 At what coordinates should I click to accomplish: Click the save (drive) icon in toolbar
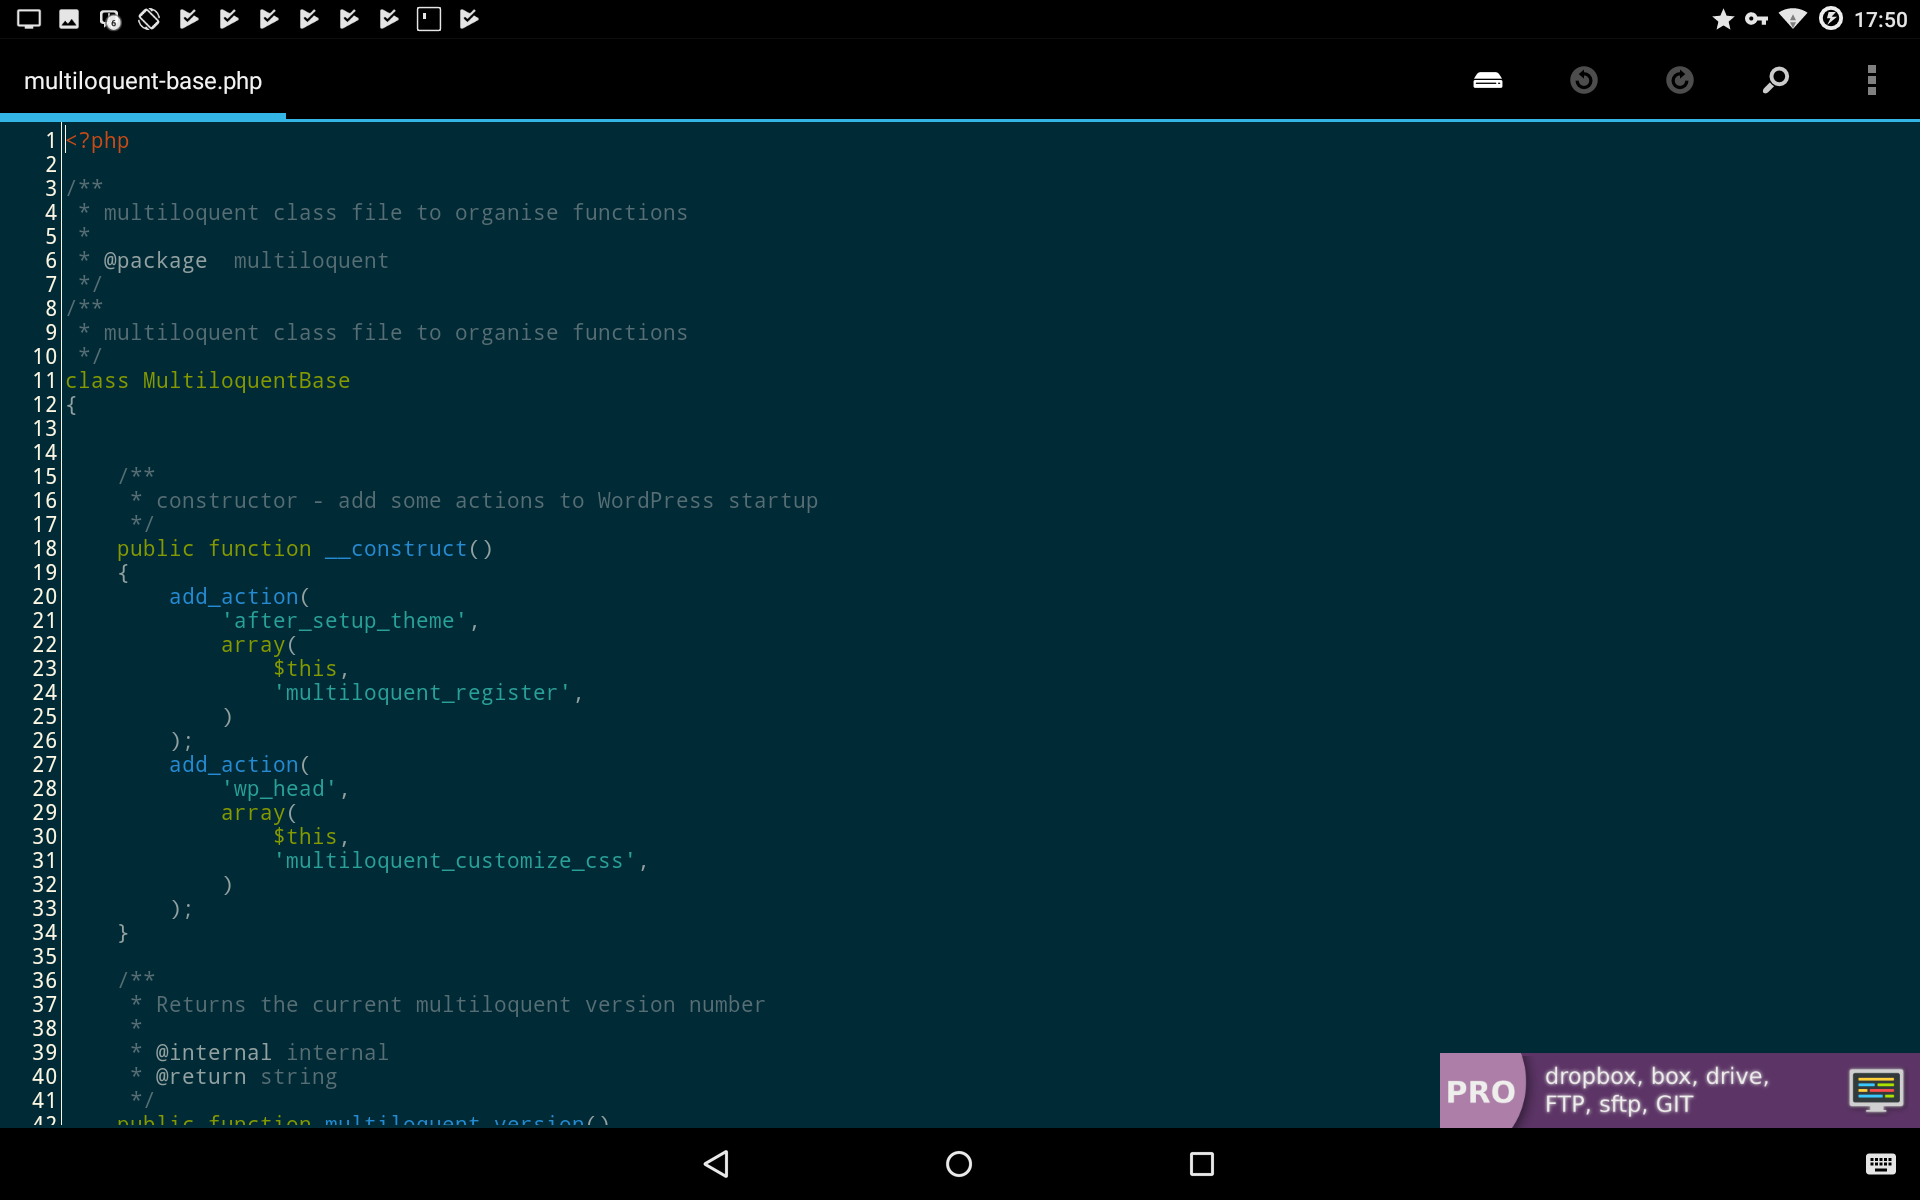(1487, 80)
